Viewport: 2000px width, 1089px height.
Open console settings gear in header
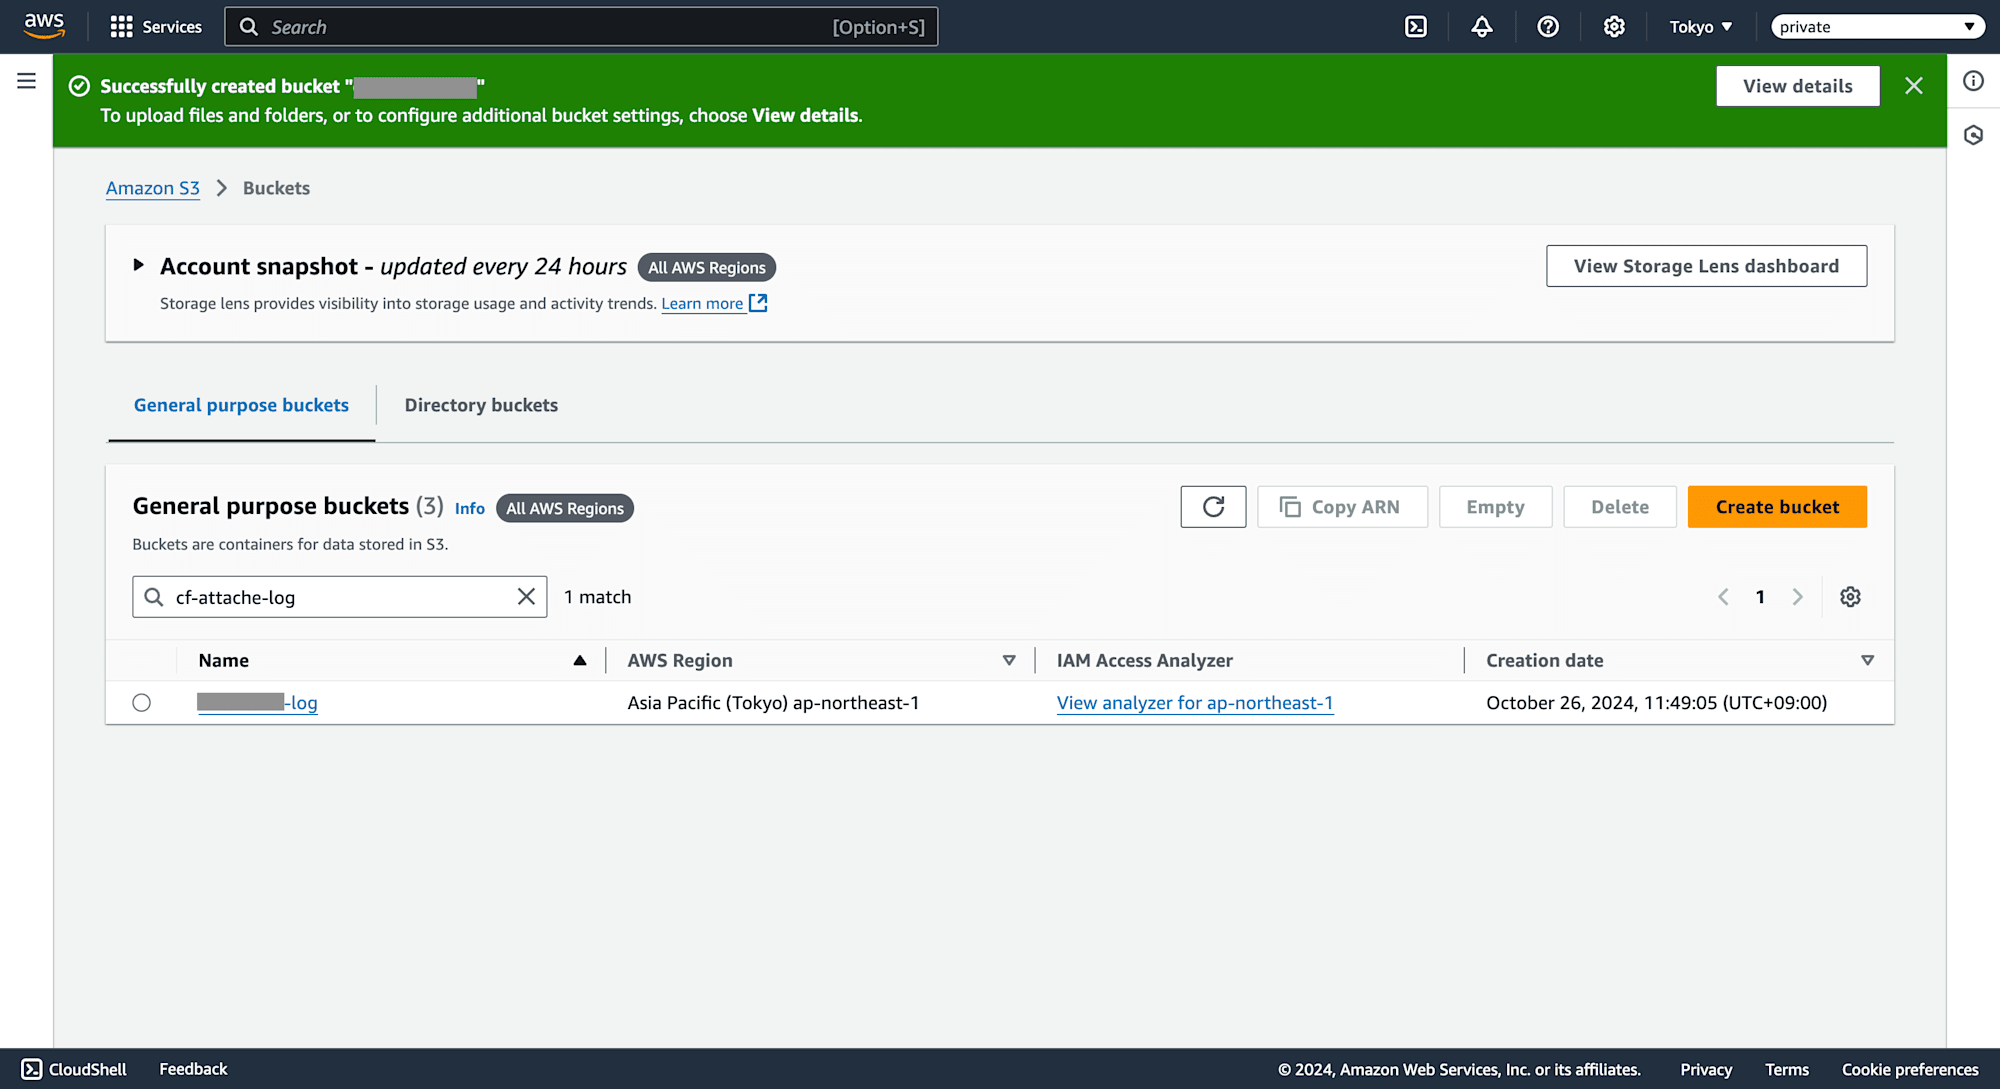[1614, 27]
